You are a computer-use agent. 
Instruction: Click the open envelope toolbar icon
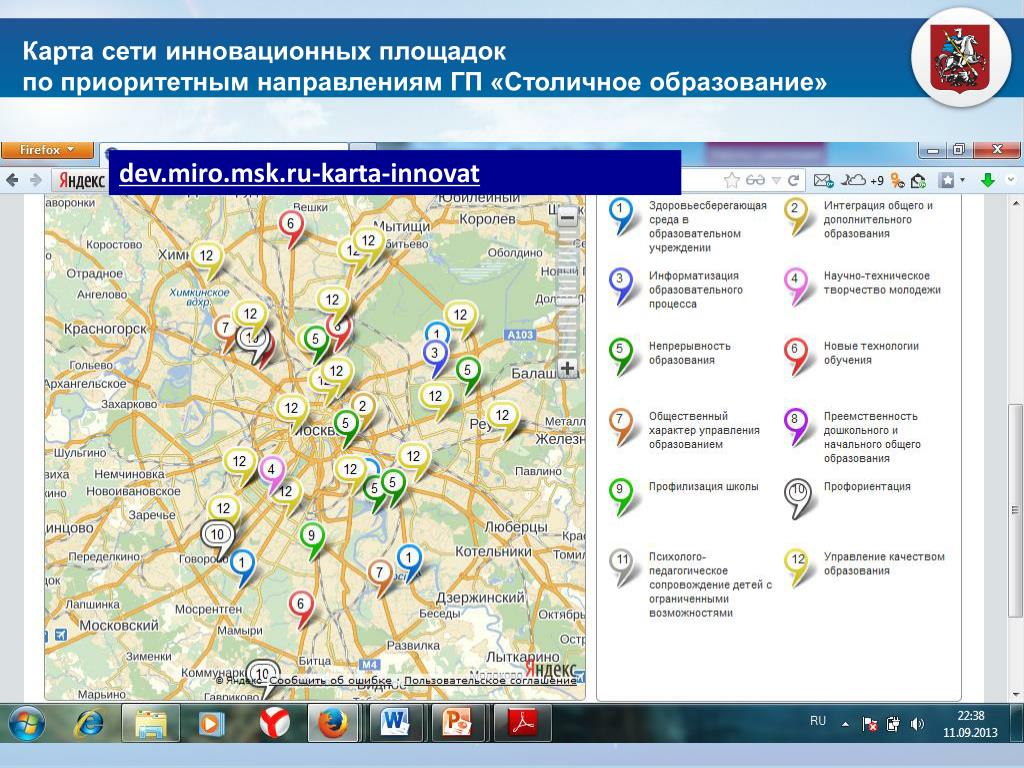[x=918, y=180]
